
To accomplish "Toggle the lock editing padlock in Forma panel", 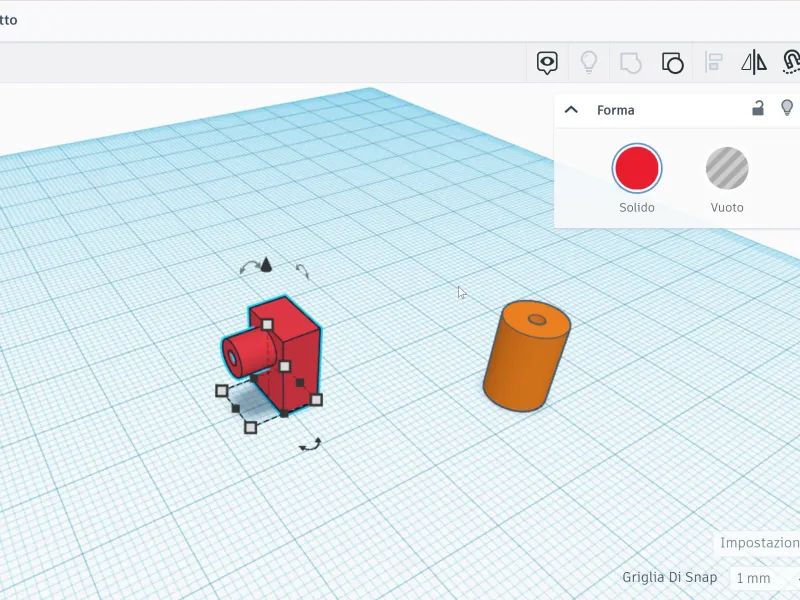I will pyautogui.click(x=758, y=108).
